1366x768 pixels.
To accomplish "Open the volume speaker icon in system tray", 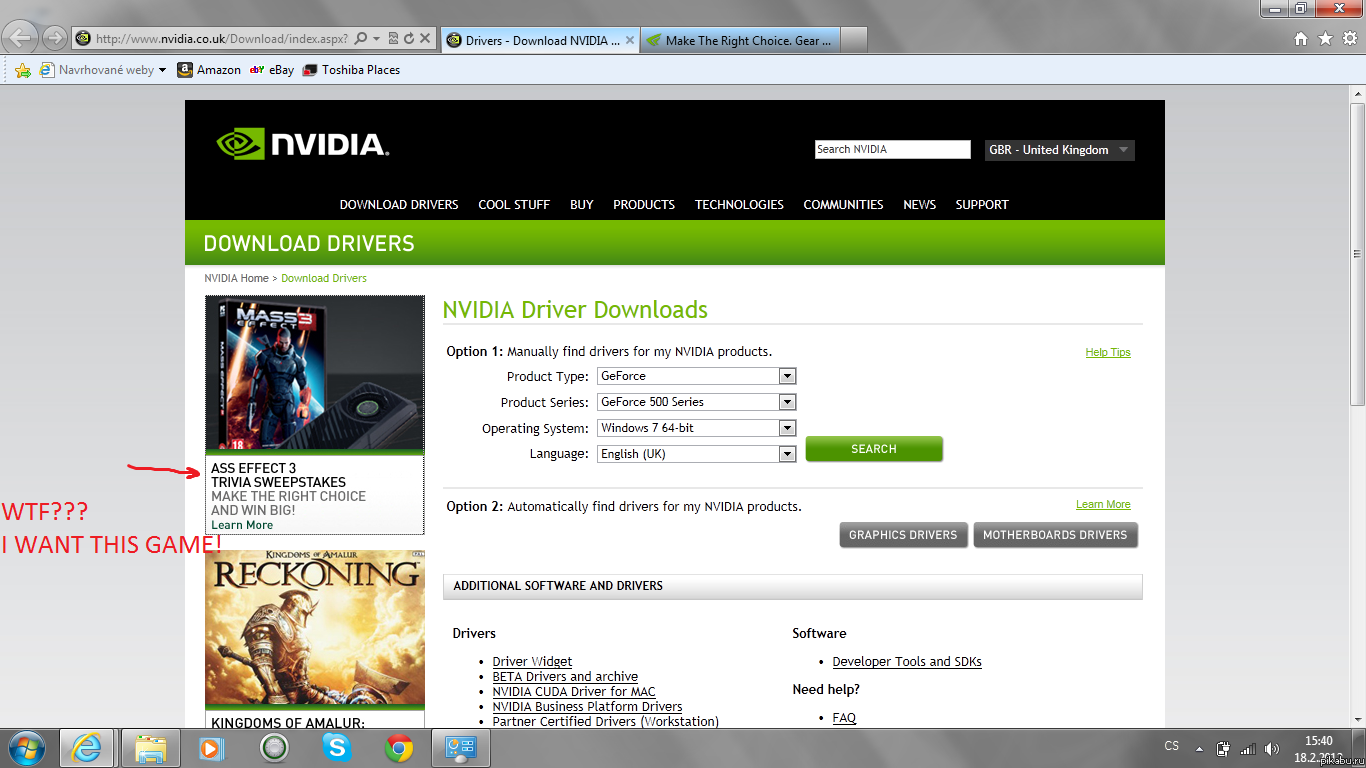I will click(x=1272, y=748).
